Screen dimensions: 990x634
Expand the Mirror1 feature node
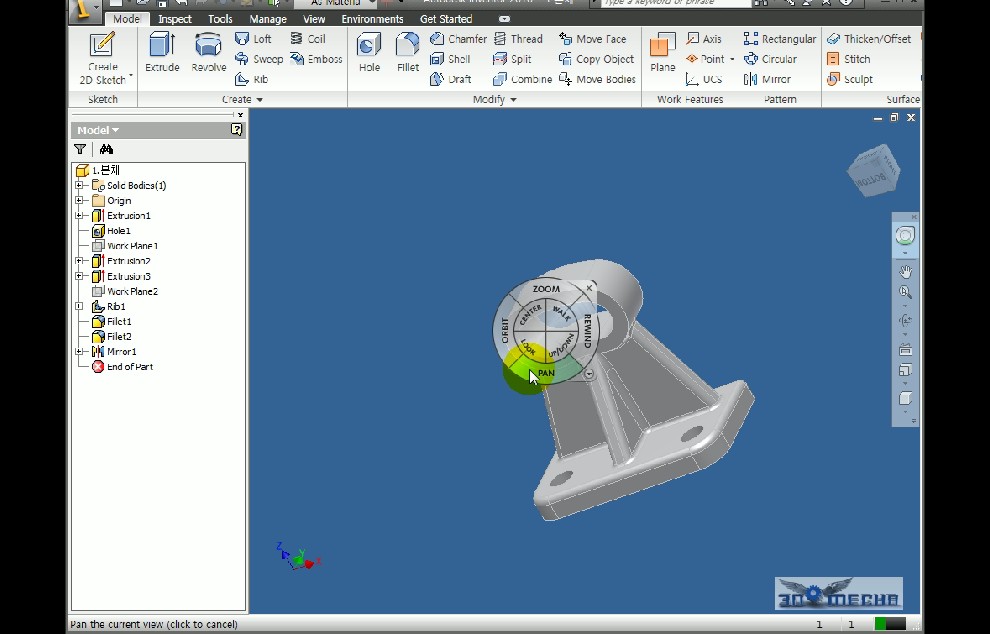(79, 352)
